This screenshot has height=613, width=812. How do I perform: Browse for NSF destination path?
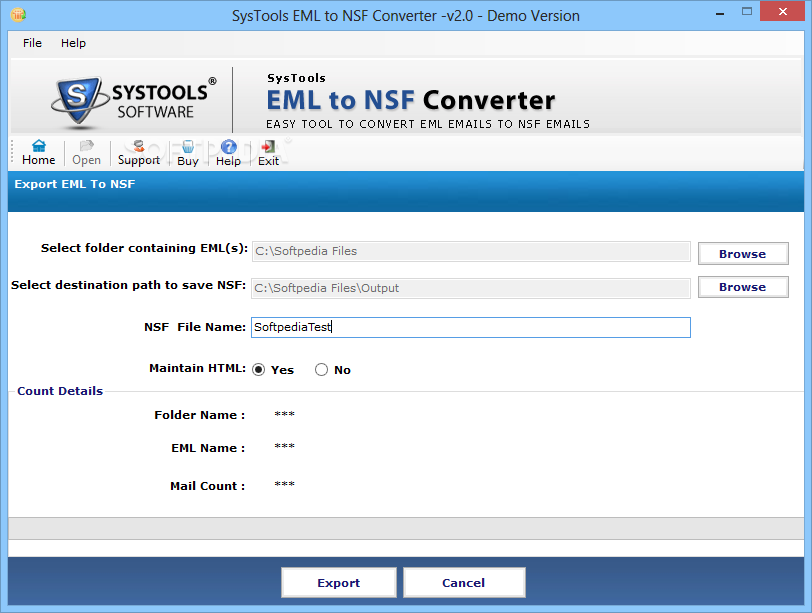coord(743,287)
